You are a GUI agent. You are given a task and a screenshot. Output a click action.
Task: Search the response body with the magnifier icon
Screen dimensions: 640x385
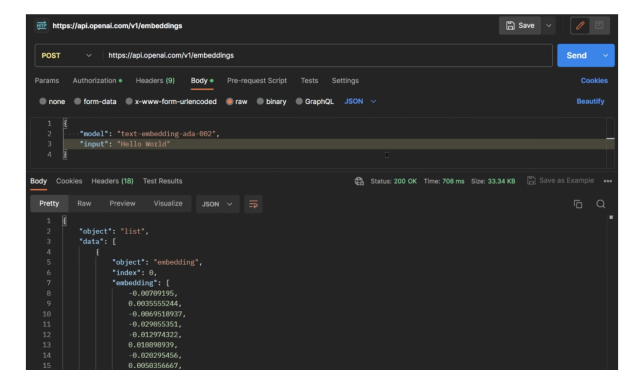(600, 204)
